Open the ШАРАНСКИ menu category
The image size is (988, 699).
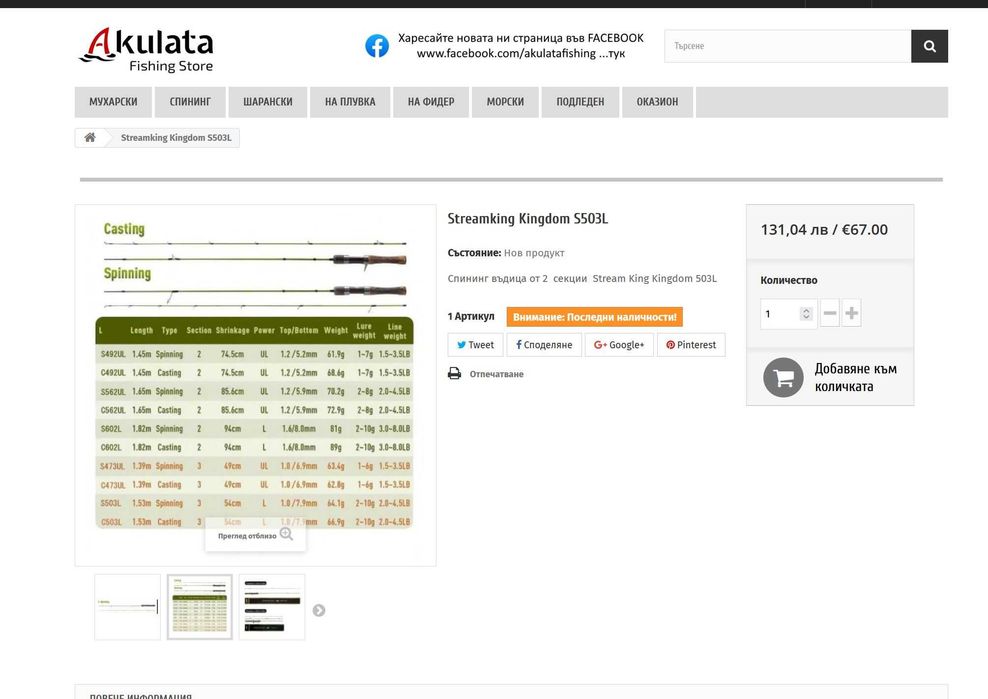point(268,102)
